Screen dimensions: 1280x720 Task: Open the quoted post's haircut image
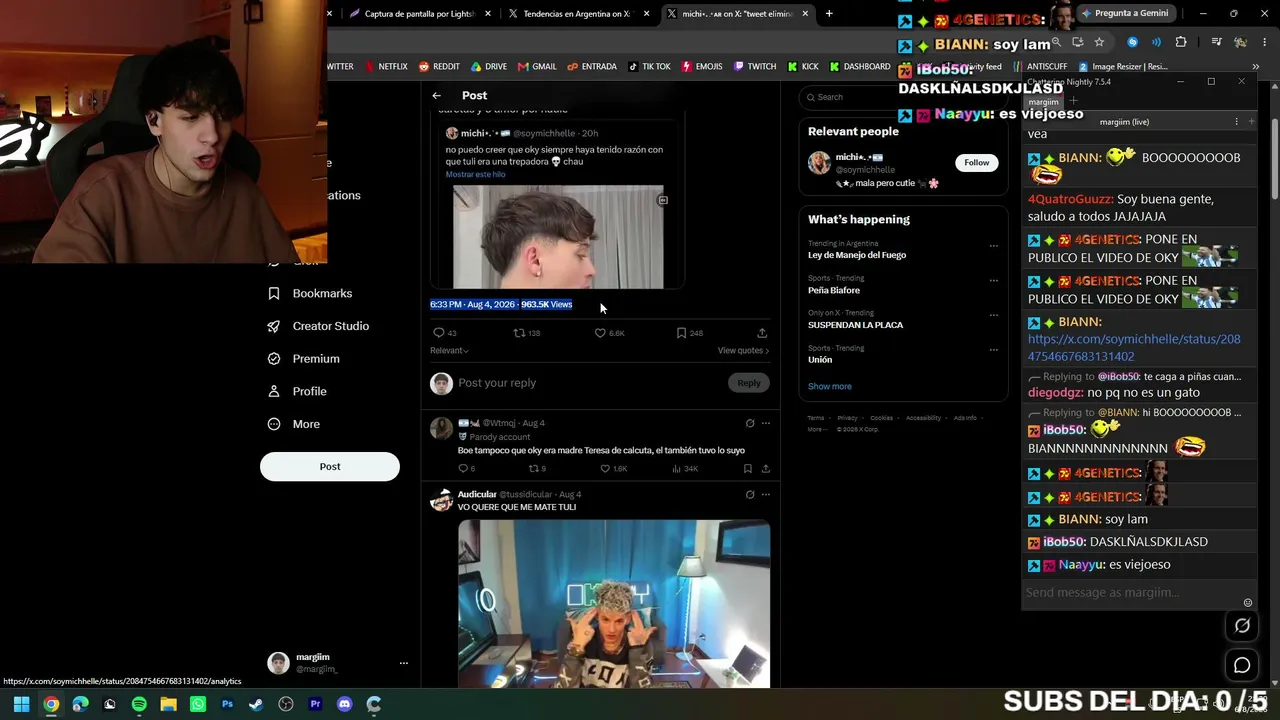[x=558, y=237]
